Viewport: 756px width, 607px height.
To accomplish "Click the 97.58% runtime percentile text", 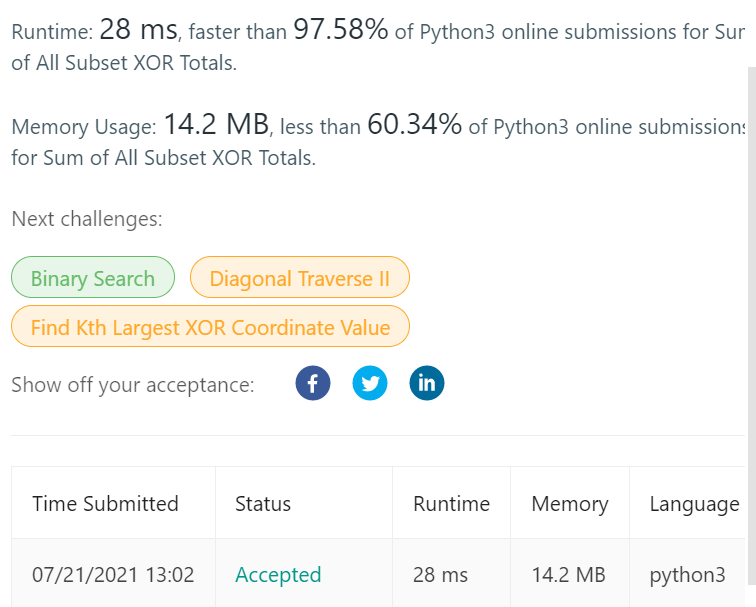I will (x=340, y=29).
